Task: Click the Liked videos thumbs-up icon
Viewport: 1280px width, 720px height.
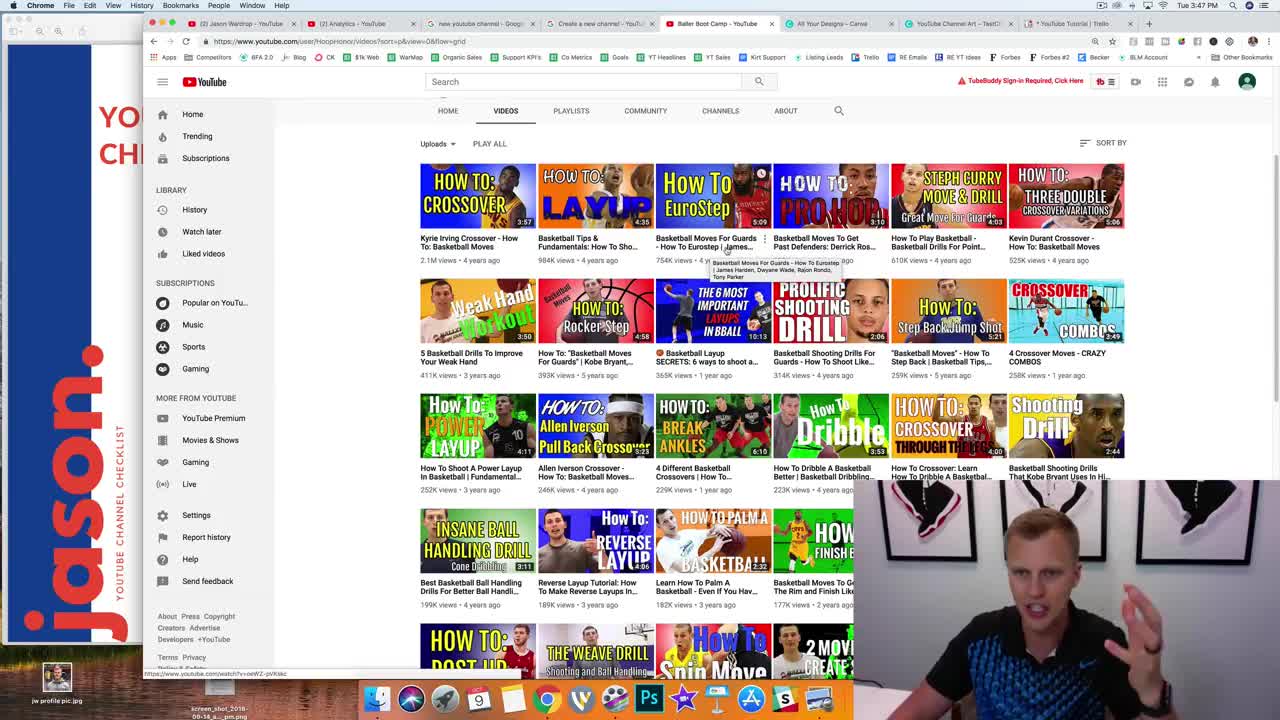Action: [162, 254]
